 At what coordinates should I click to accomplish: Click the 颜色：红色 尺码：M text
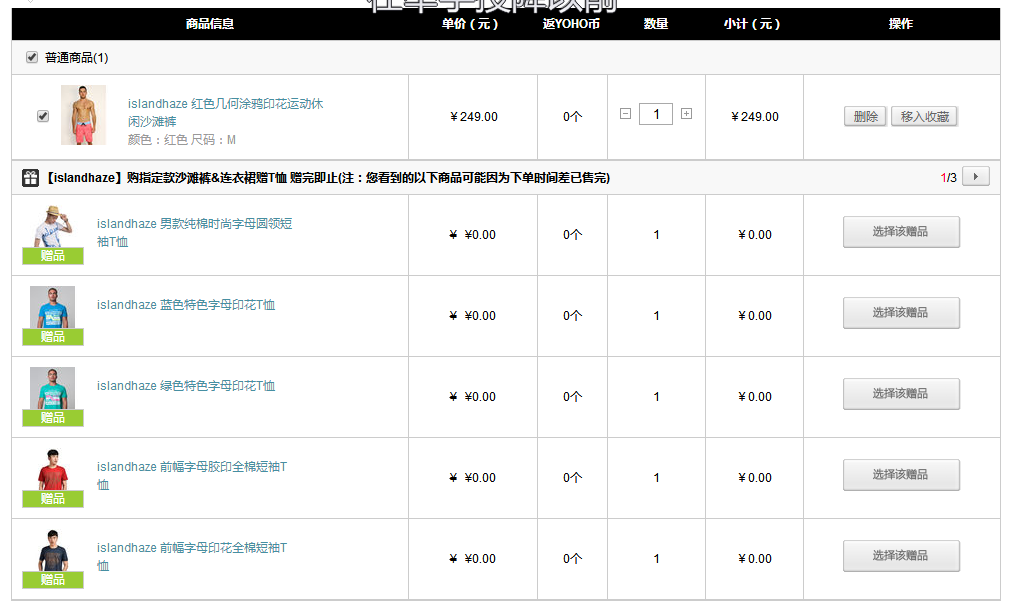(x=182, y=140)
